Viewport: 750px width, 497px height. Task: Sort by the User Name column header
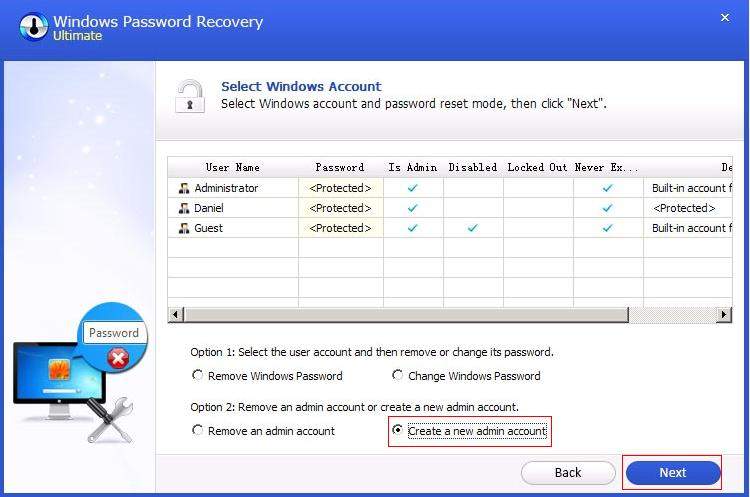(x=233, y=167)
